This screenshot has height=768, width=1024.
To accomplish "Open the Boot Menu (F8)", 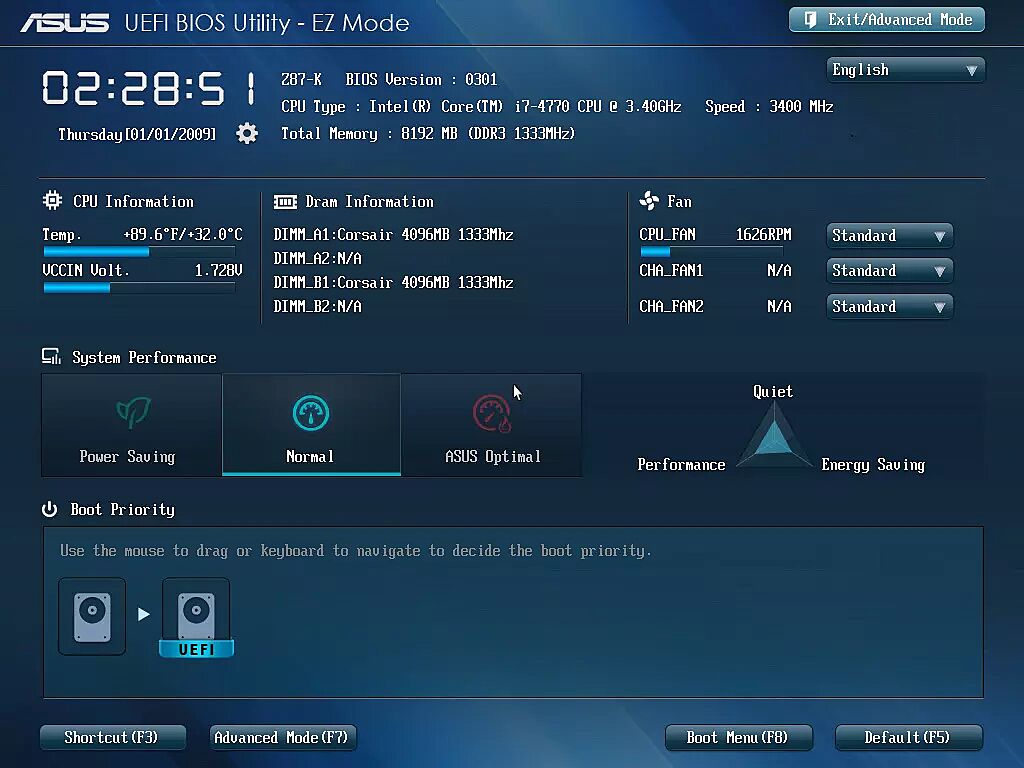I will tap(738, 737).
